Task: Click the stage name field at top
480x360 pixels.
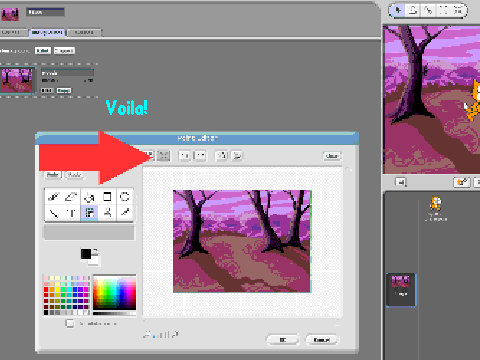Action: coord(45,12)
